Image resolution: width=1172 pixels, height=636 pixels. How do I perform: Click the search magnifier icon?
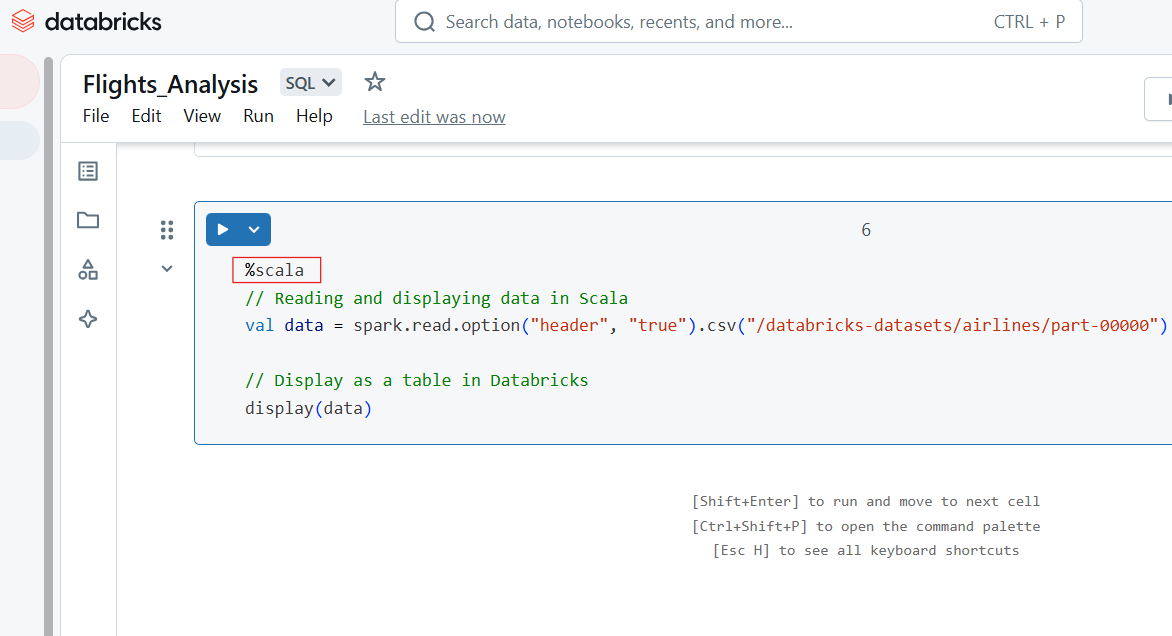pyautogui.click(x=425, y=22)
